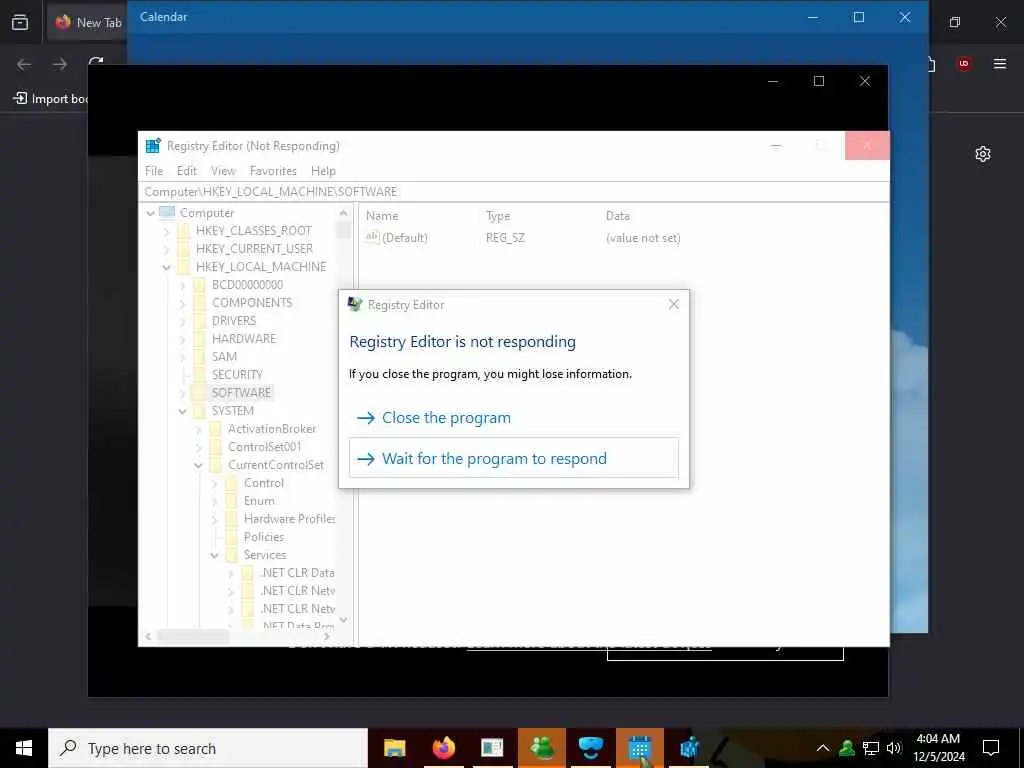Open the network status tray icon

(x=871, y=748)
